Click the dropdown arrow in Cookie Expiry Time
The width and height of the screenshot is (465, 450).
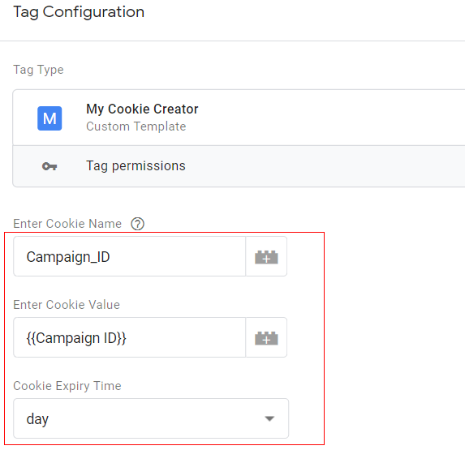click(x=269, y=419)
